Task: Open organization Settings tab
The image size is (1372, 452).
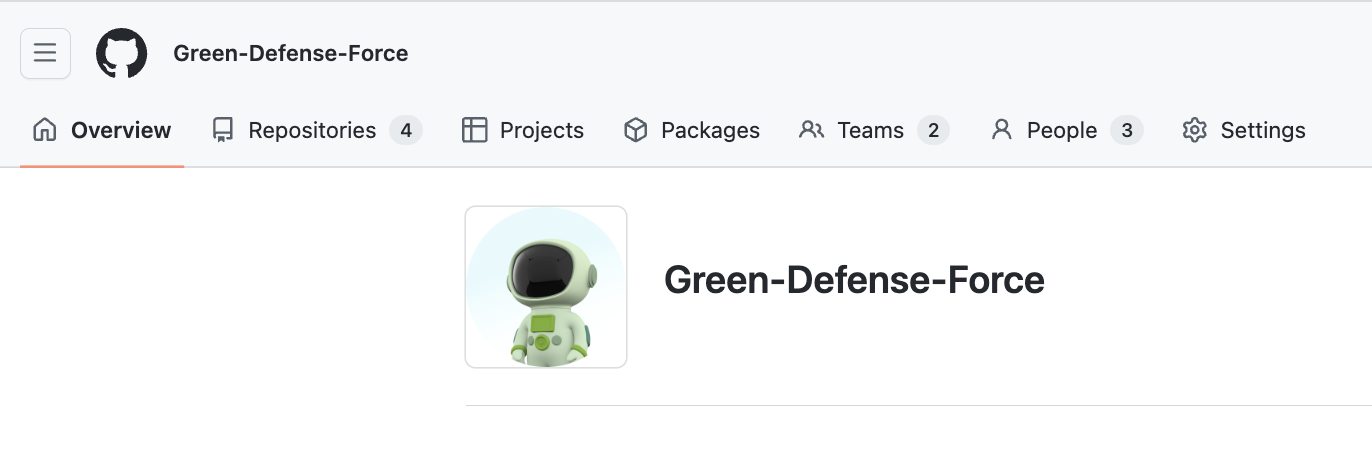Action: [1244, 130]
